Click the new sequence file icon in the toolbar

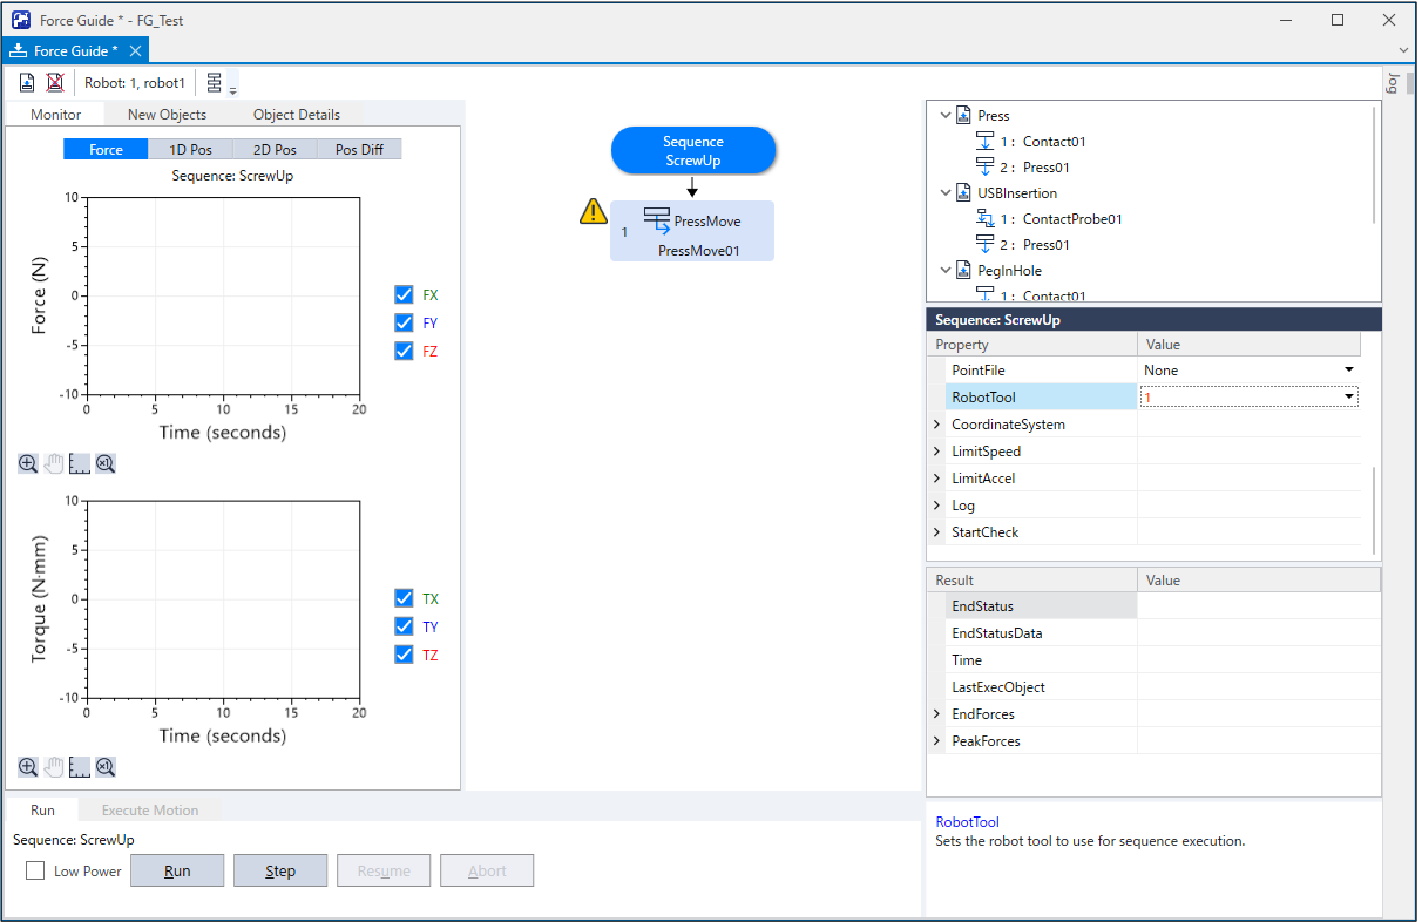click(x=27, y=83)
